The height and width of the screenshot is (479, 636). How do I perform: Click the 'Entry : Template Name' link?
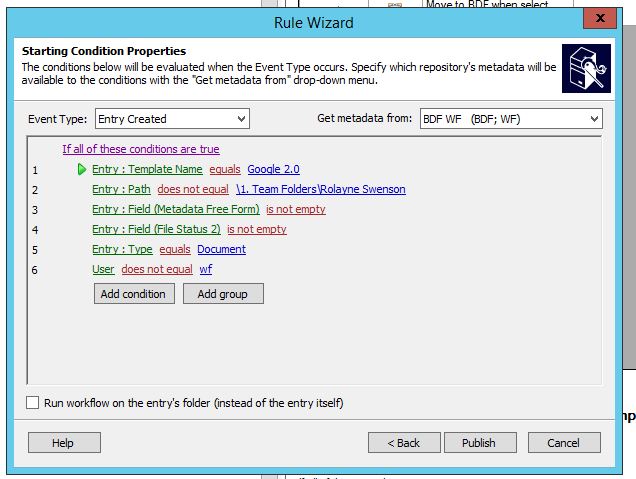(x=147, y=169)
